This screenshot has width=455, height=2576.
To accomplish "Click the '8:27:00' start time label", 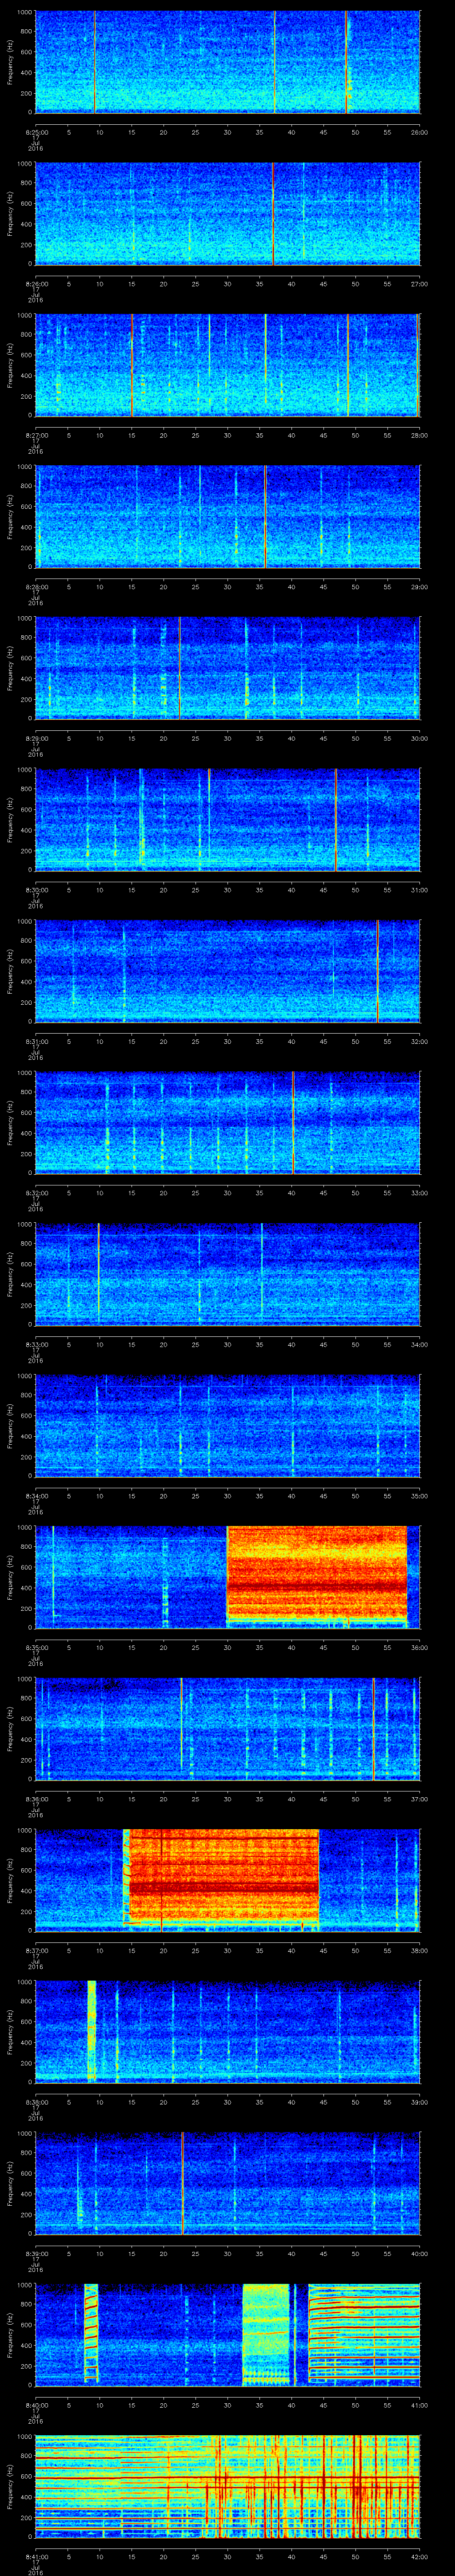I will pyautogui.click(x=36, y=435).
